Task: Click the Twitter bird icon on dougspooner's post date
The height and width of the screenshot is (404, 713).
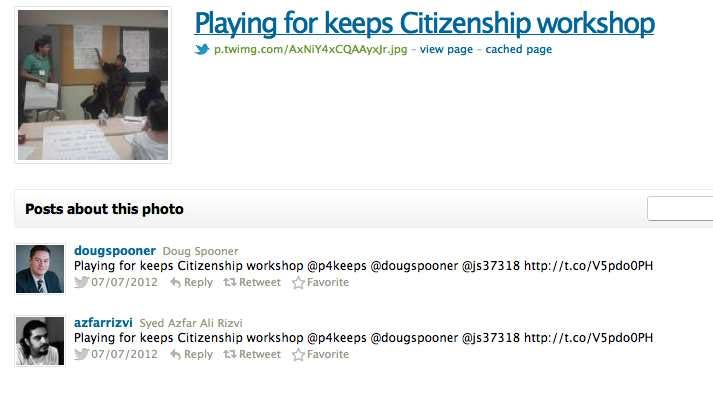Action: tap(81, 283)
